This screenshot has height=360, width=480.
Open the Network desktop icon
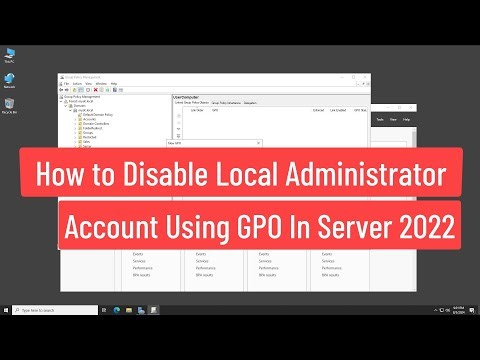click(x=9, y=81)
